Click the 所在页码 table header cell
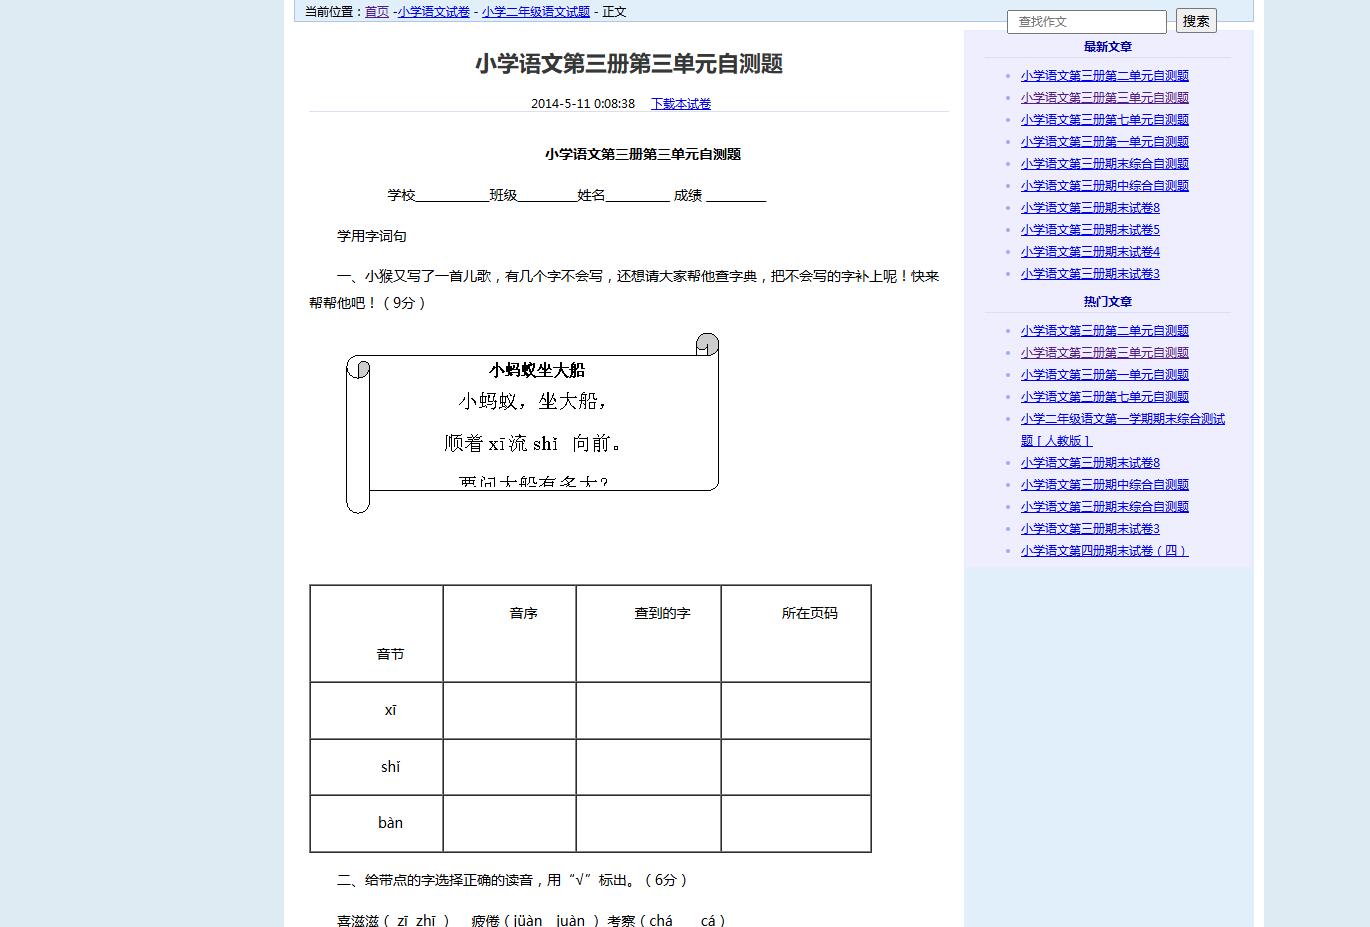This screenshot has height=927, width=1370. (796, 634)
